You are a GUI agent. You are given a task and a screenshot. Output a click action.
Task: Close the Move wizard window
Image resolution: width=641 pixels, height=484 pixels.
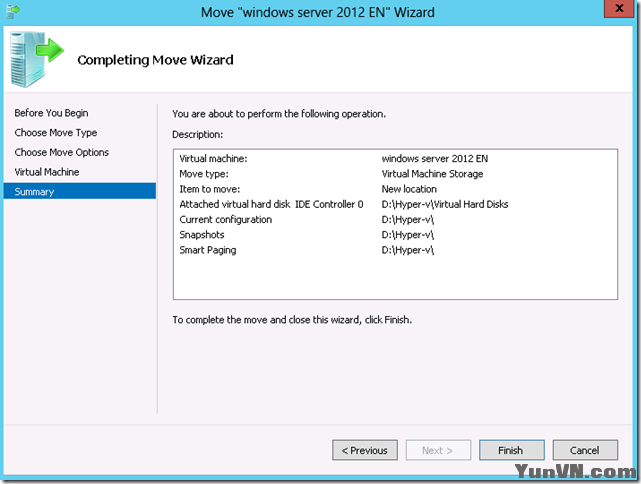619,9
